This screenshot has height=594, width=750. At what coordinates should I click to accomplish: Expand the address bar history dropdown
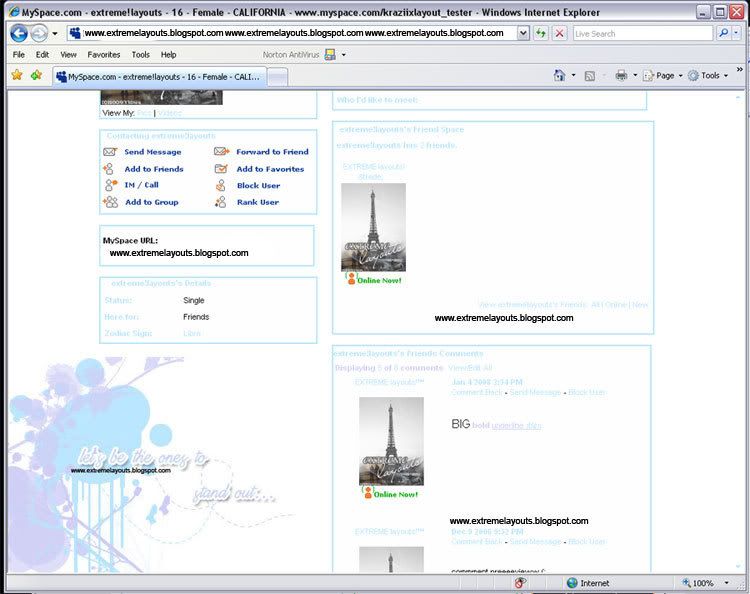pyautogui.click(x=523, y=33)
